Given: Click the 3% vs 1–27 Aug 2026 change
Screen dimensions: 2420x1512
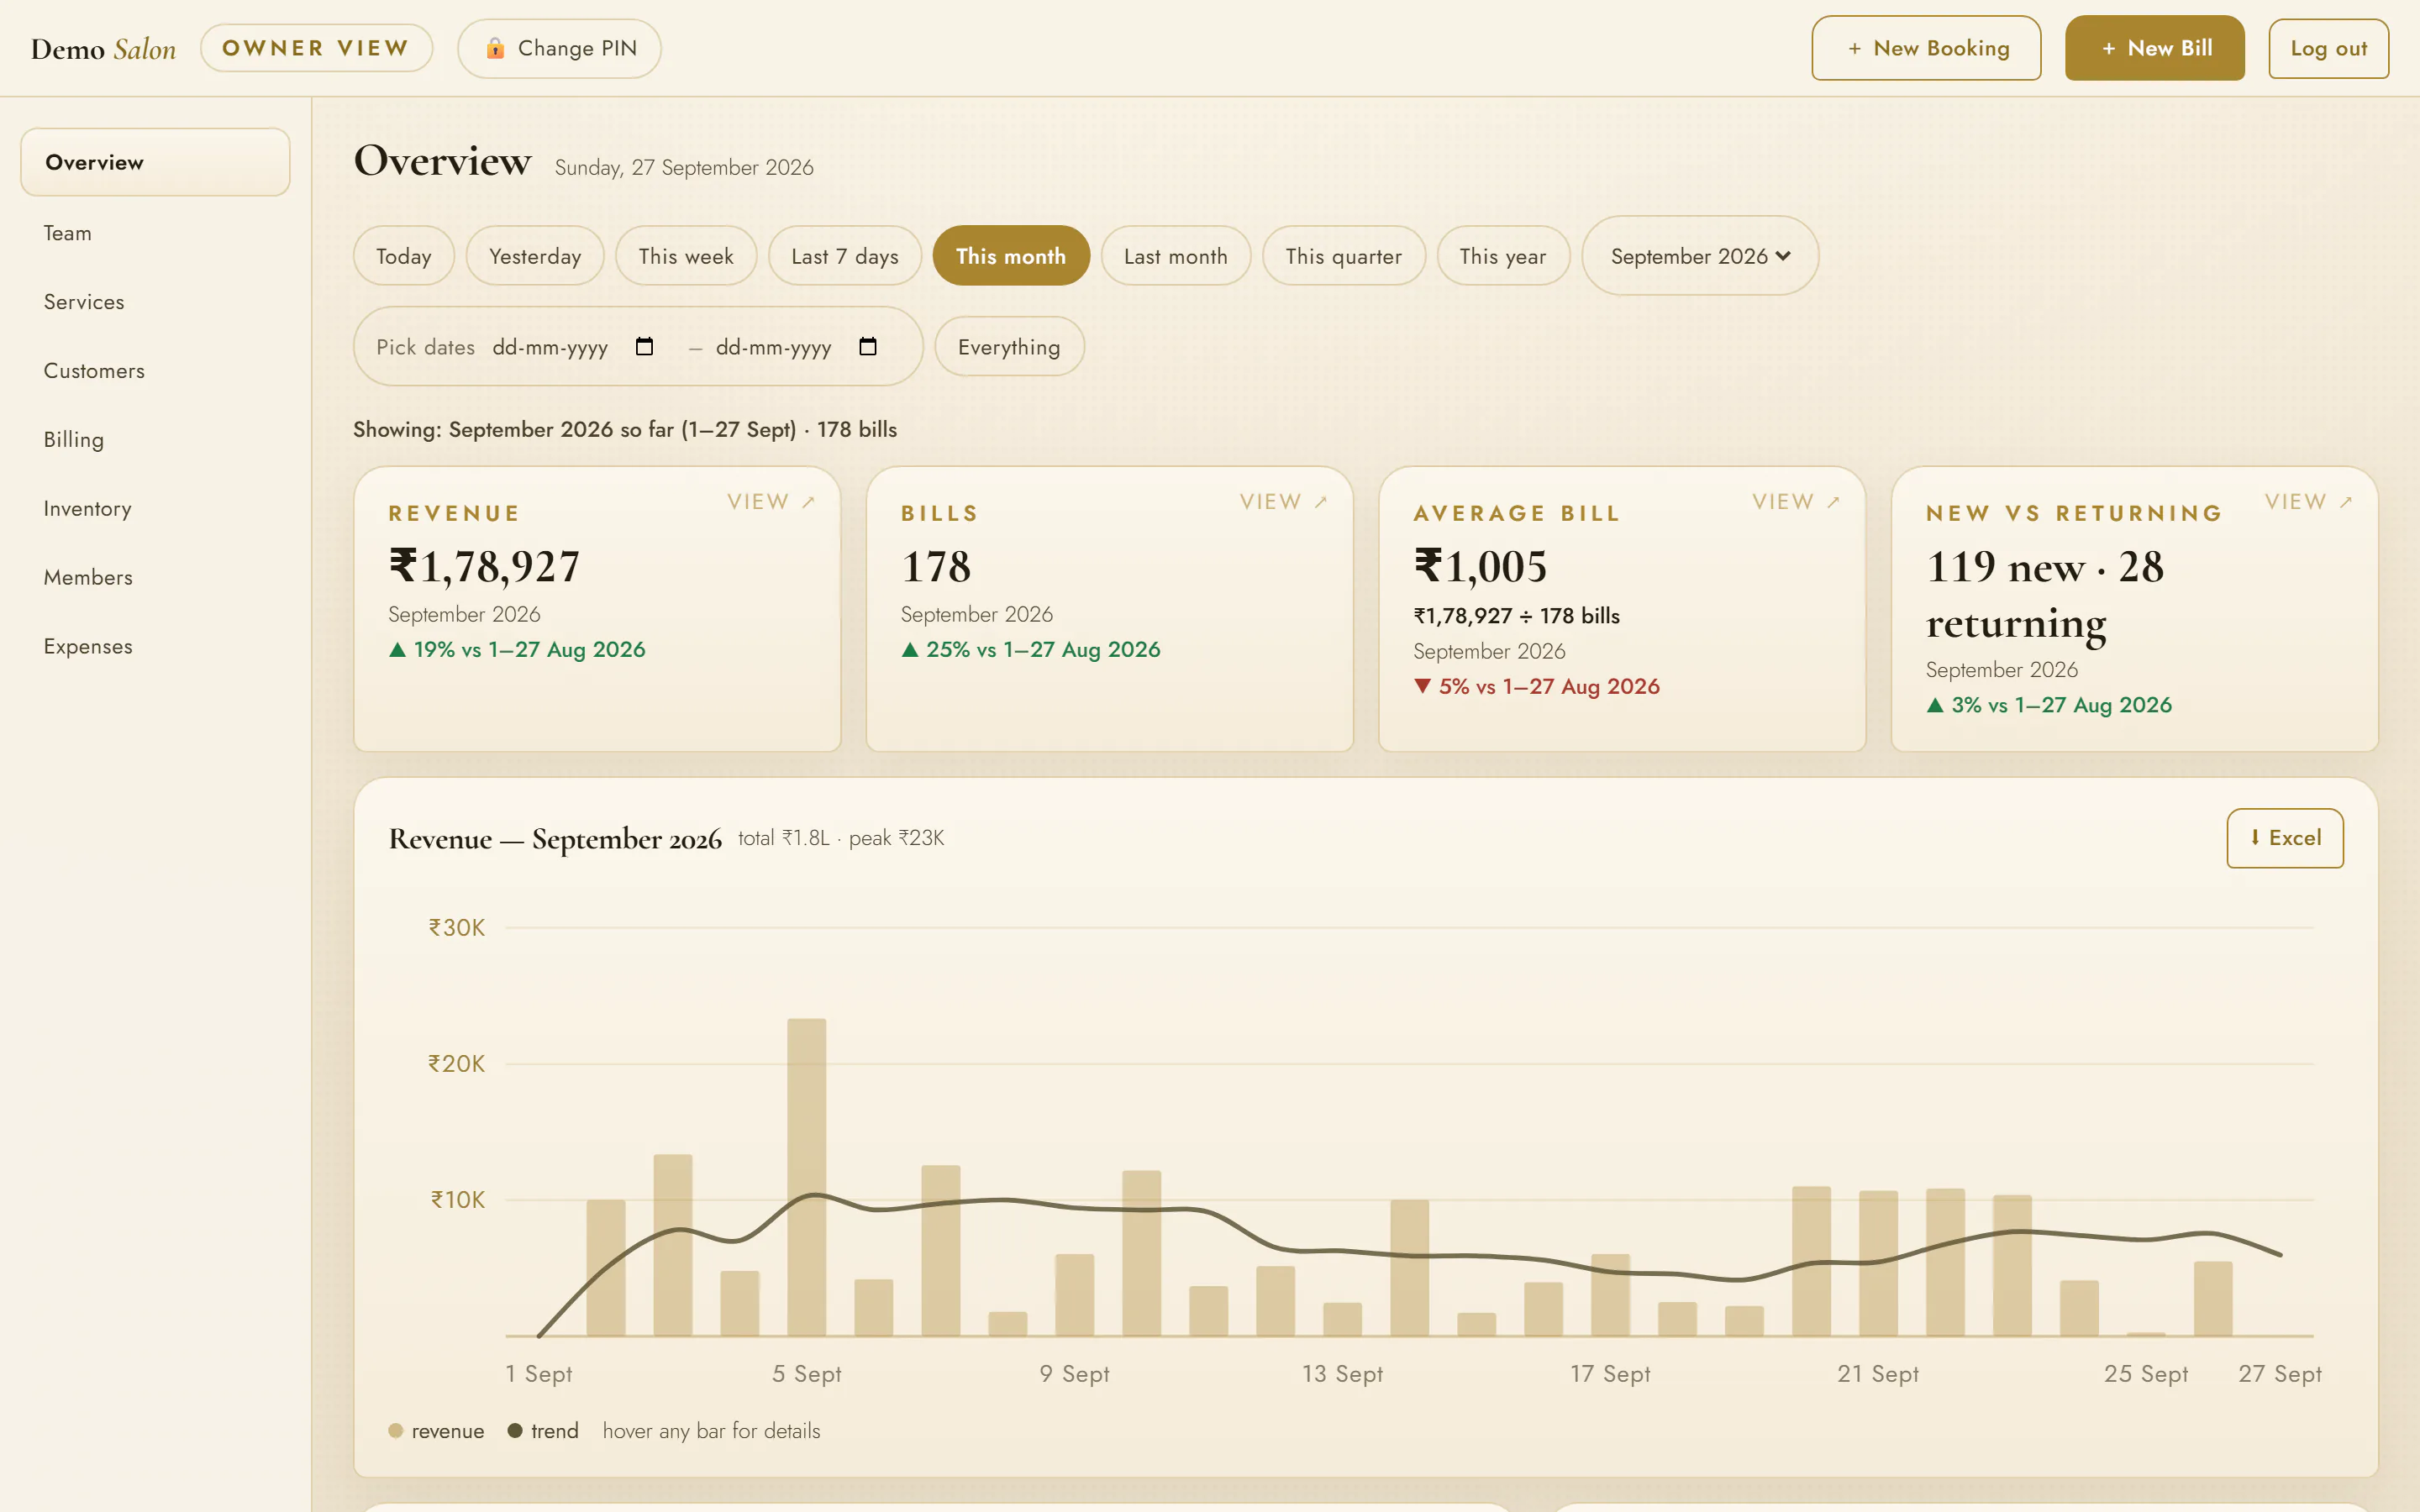Looking at the screenshot, I should click(x=2049, y=705).
